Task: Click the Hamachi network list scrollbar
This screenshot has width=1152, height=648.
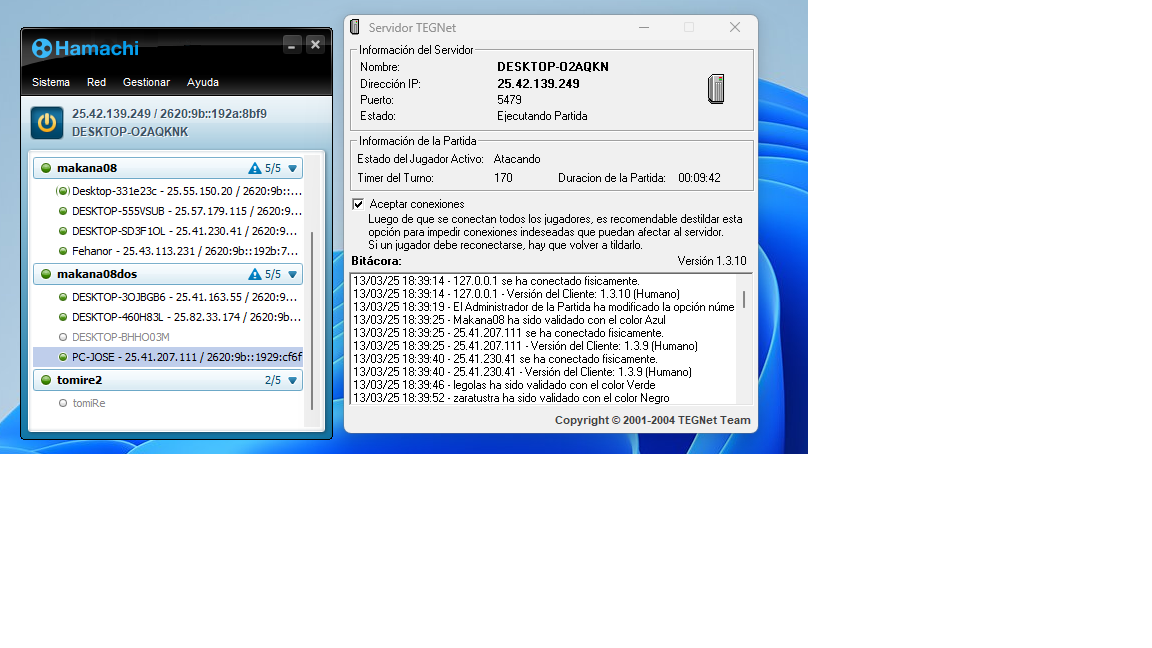Action: click(312, 320)
